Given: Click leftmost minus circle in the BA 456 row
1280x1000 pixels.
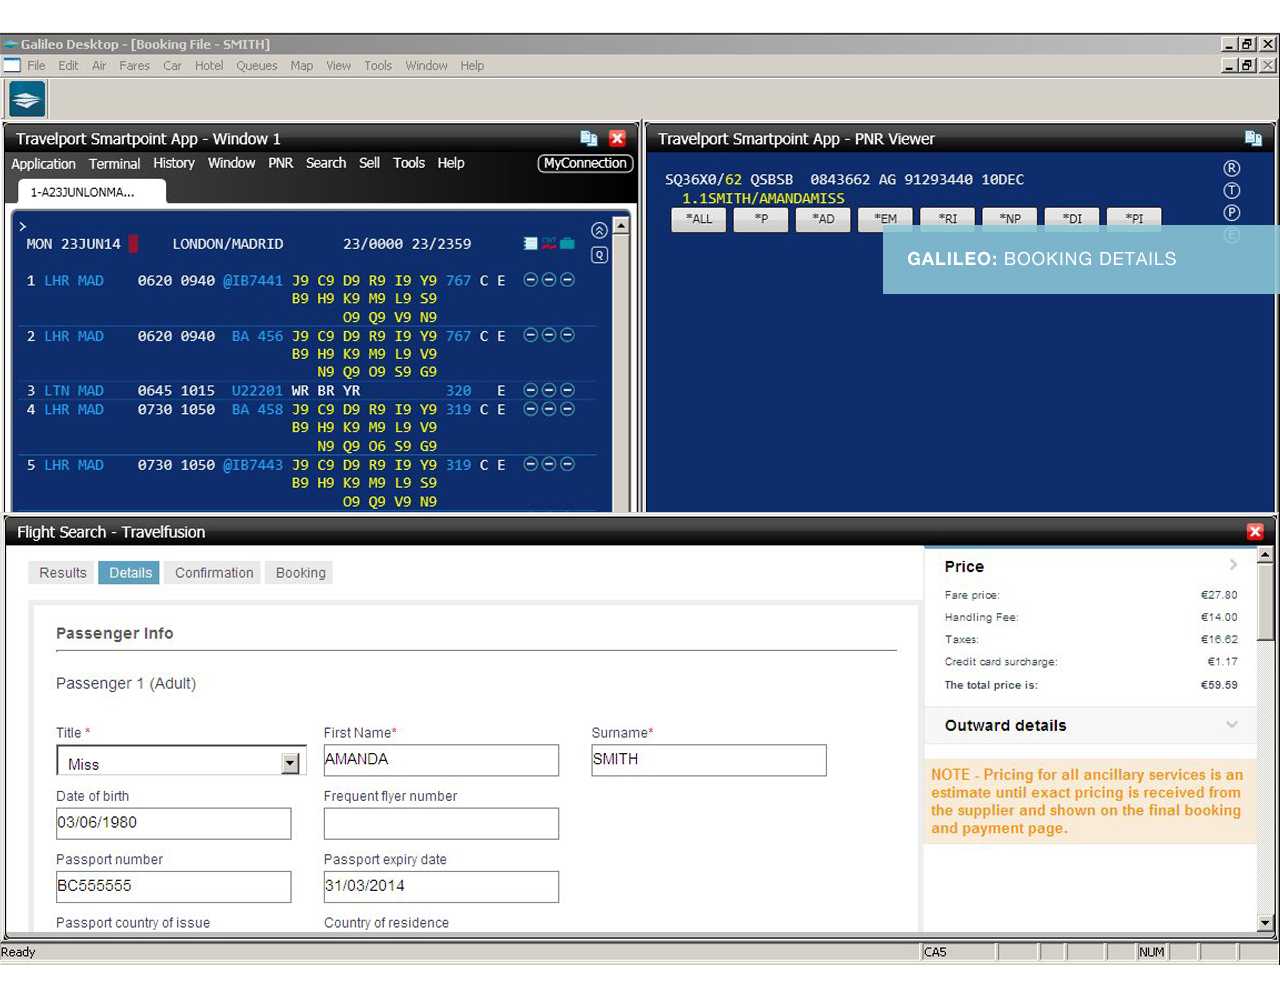Looking at the screenshot, I should tap(531, 335).
